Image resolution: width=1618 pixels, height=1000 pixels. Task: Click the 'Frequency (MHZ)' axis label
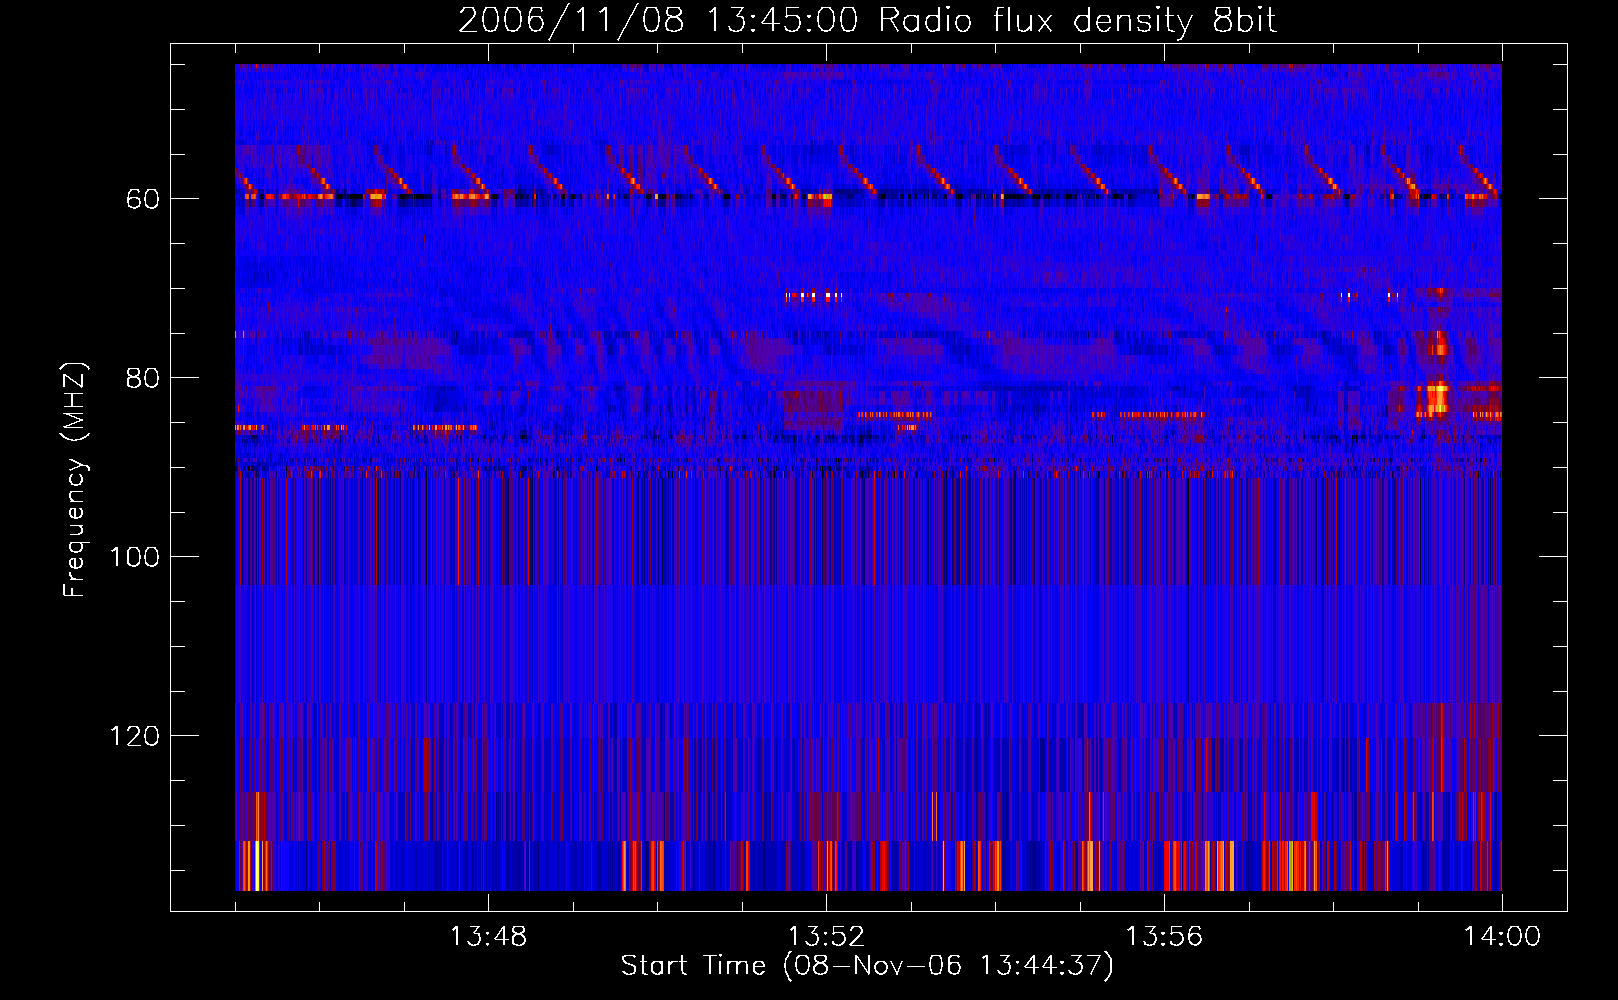click(75, 480)
